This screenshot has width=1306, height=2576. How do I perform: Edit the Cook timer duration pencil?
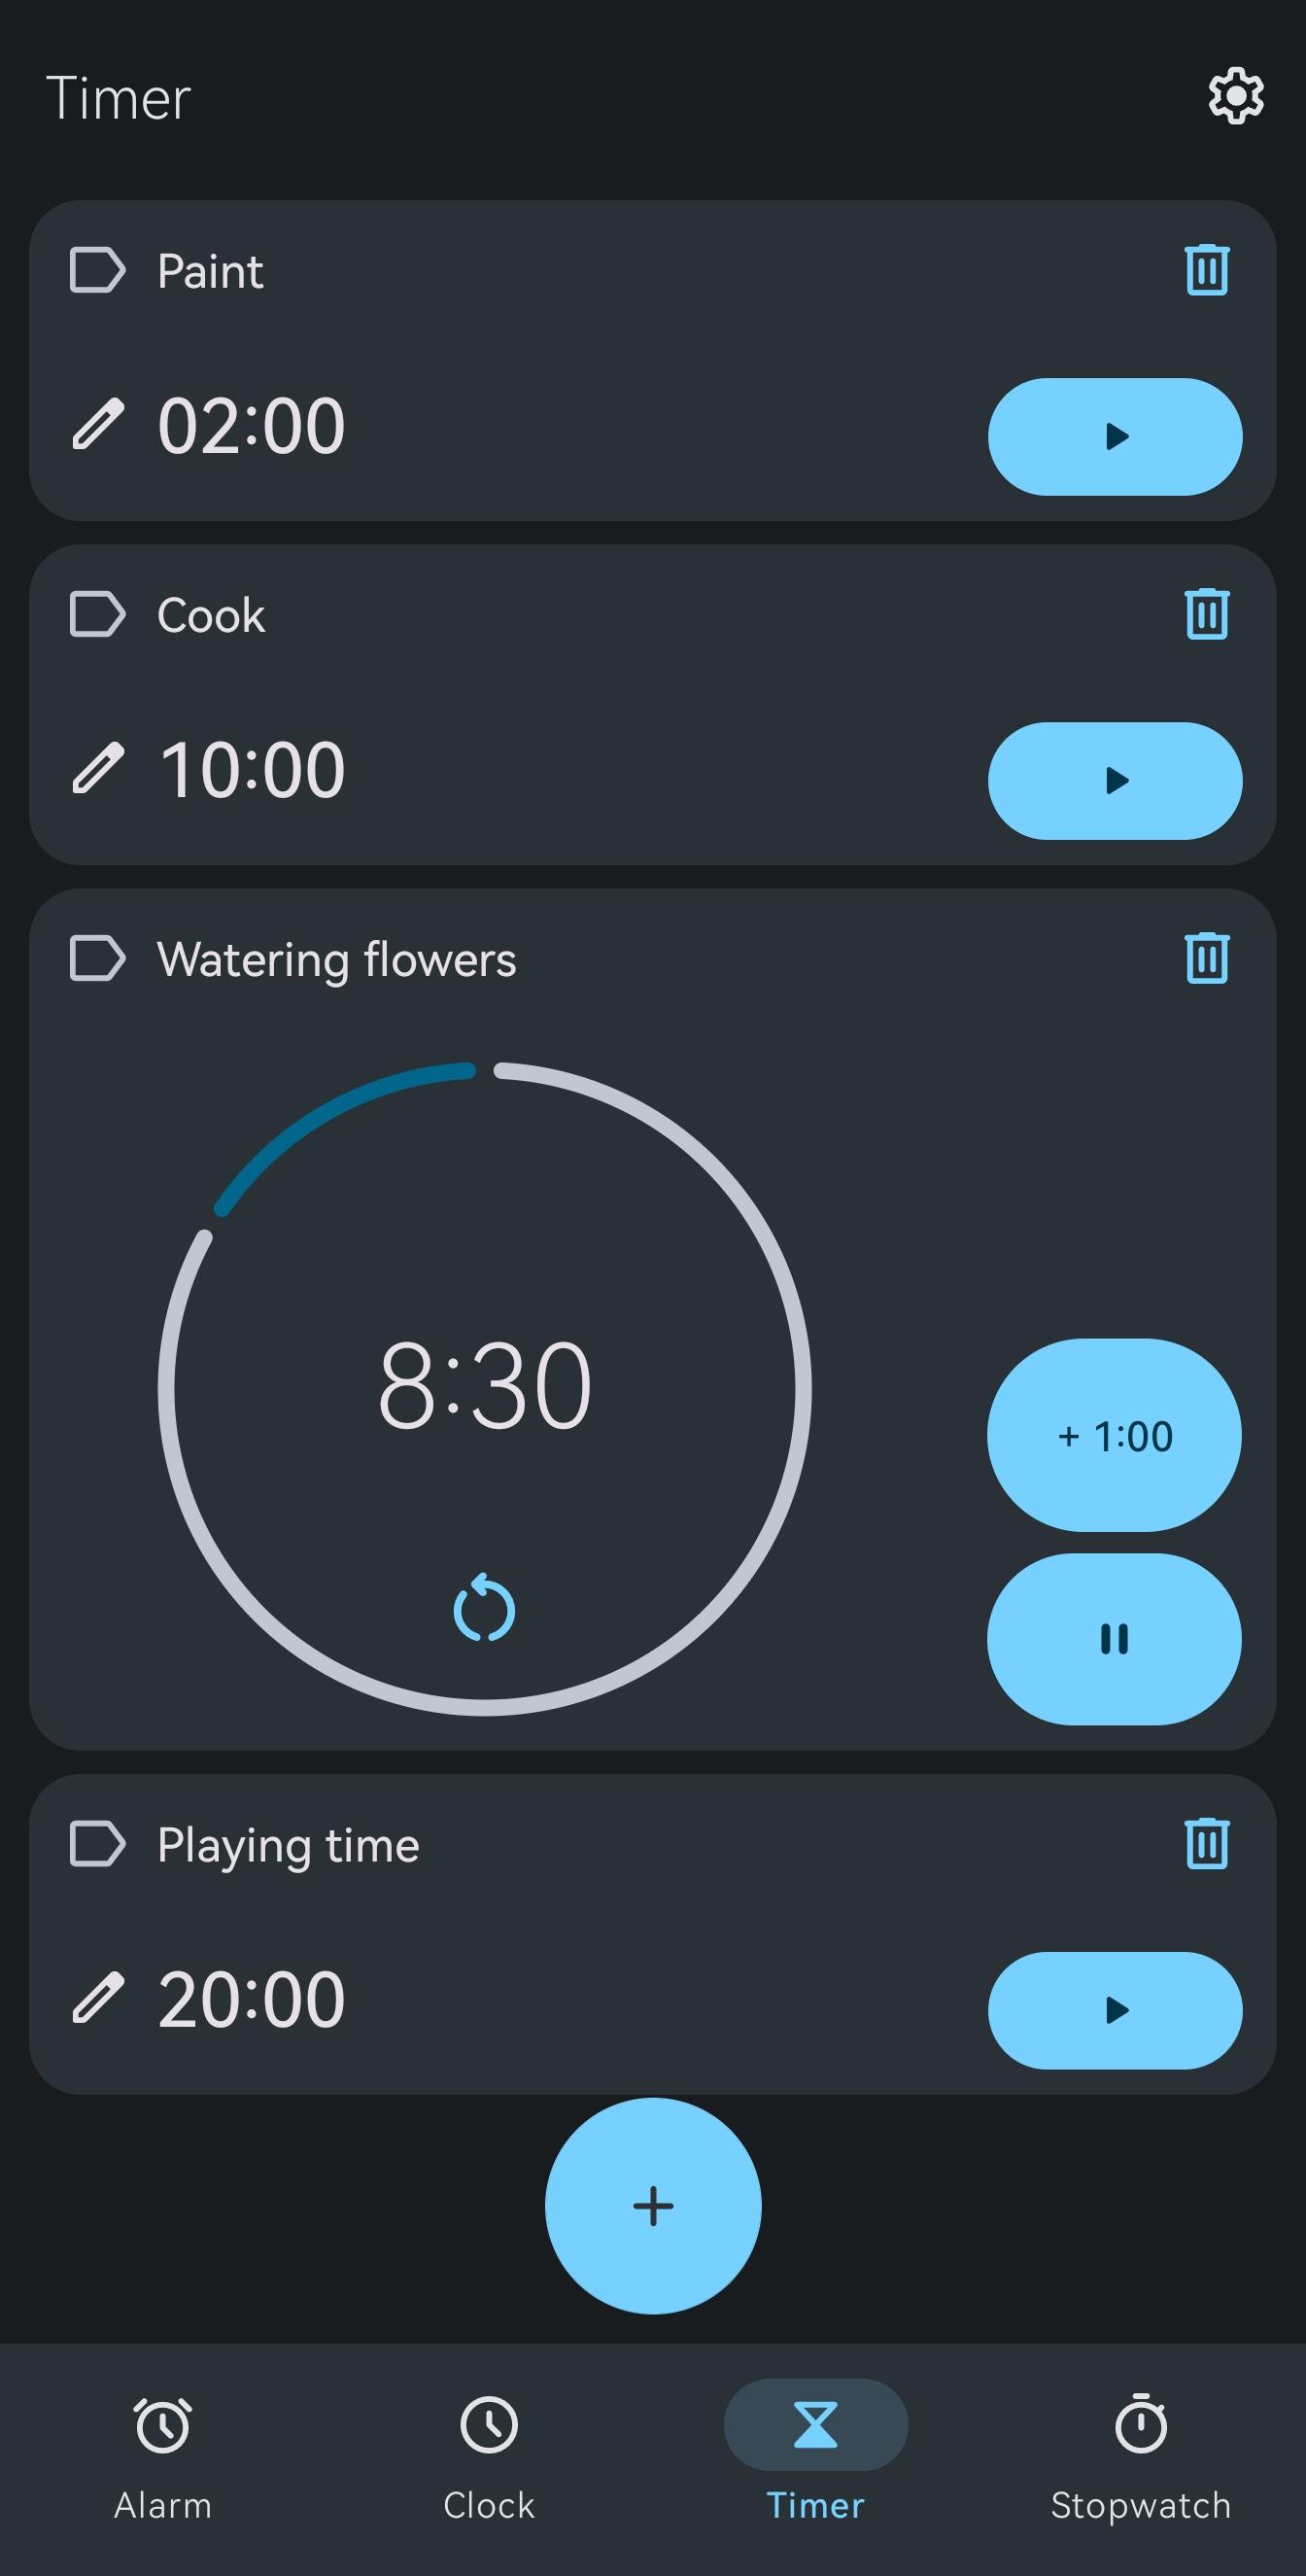pyautogui.click(x=98, y=769)
